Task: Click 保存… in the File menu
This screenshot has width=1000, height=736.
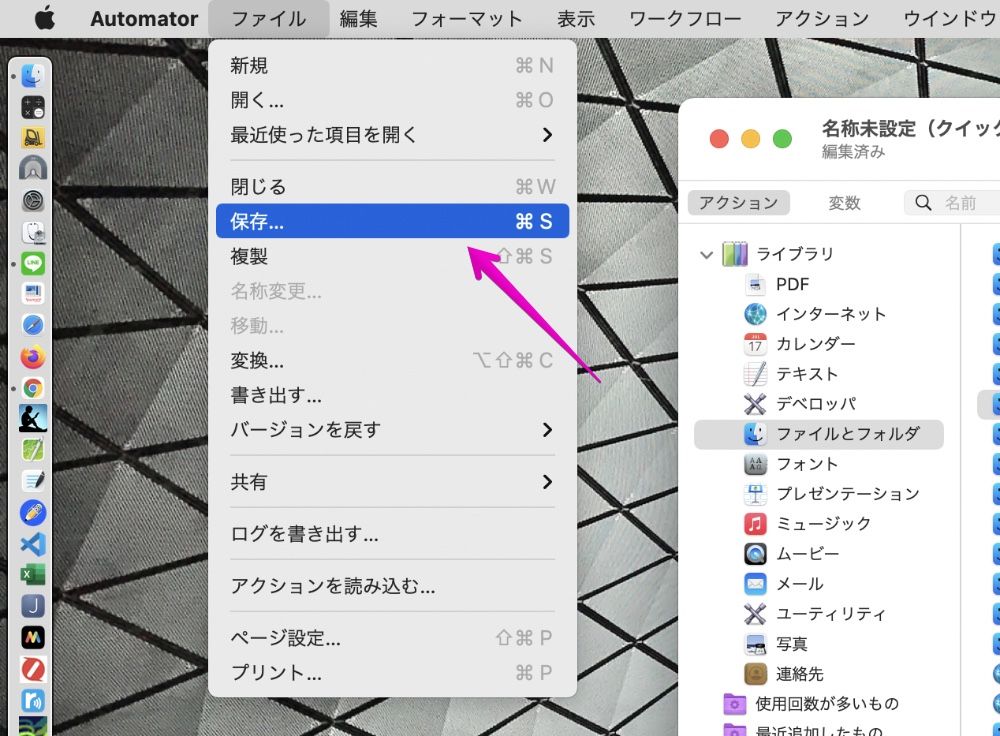Action: (392, 221)
